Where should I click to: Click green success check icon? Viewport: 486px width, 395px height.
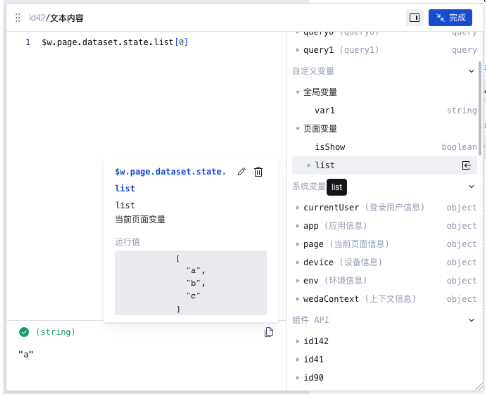24,332
